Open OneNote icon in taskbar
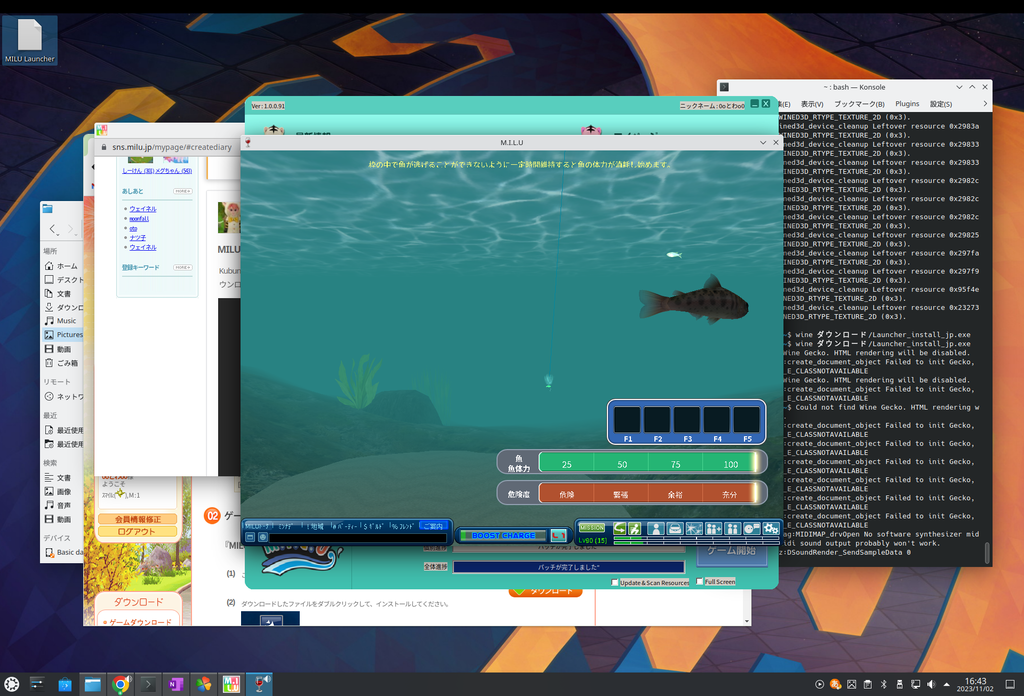The image size is (1024, 696). 176,684
